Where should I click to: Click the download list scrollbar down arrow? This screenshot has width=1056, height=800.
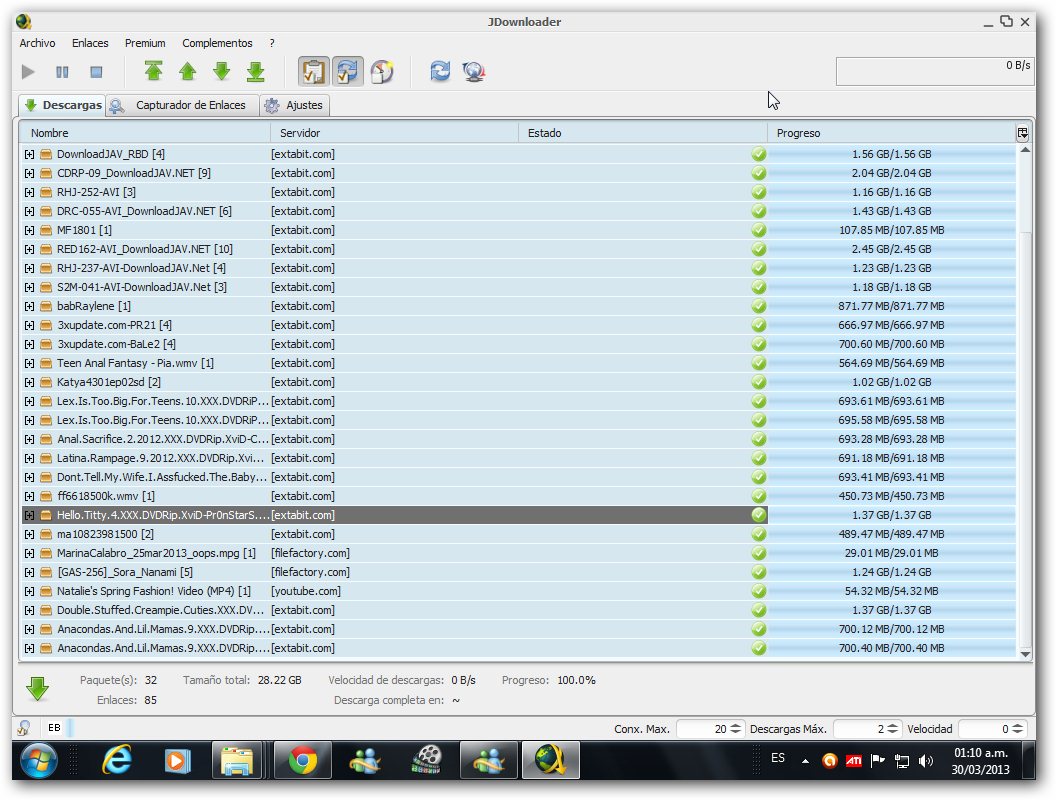(x=1025, y=654)
